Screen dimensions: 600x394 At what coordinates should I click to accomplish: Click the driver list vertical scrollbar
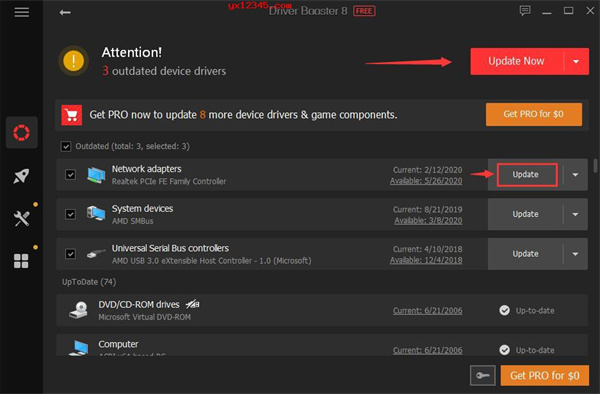point(595,166)
